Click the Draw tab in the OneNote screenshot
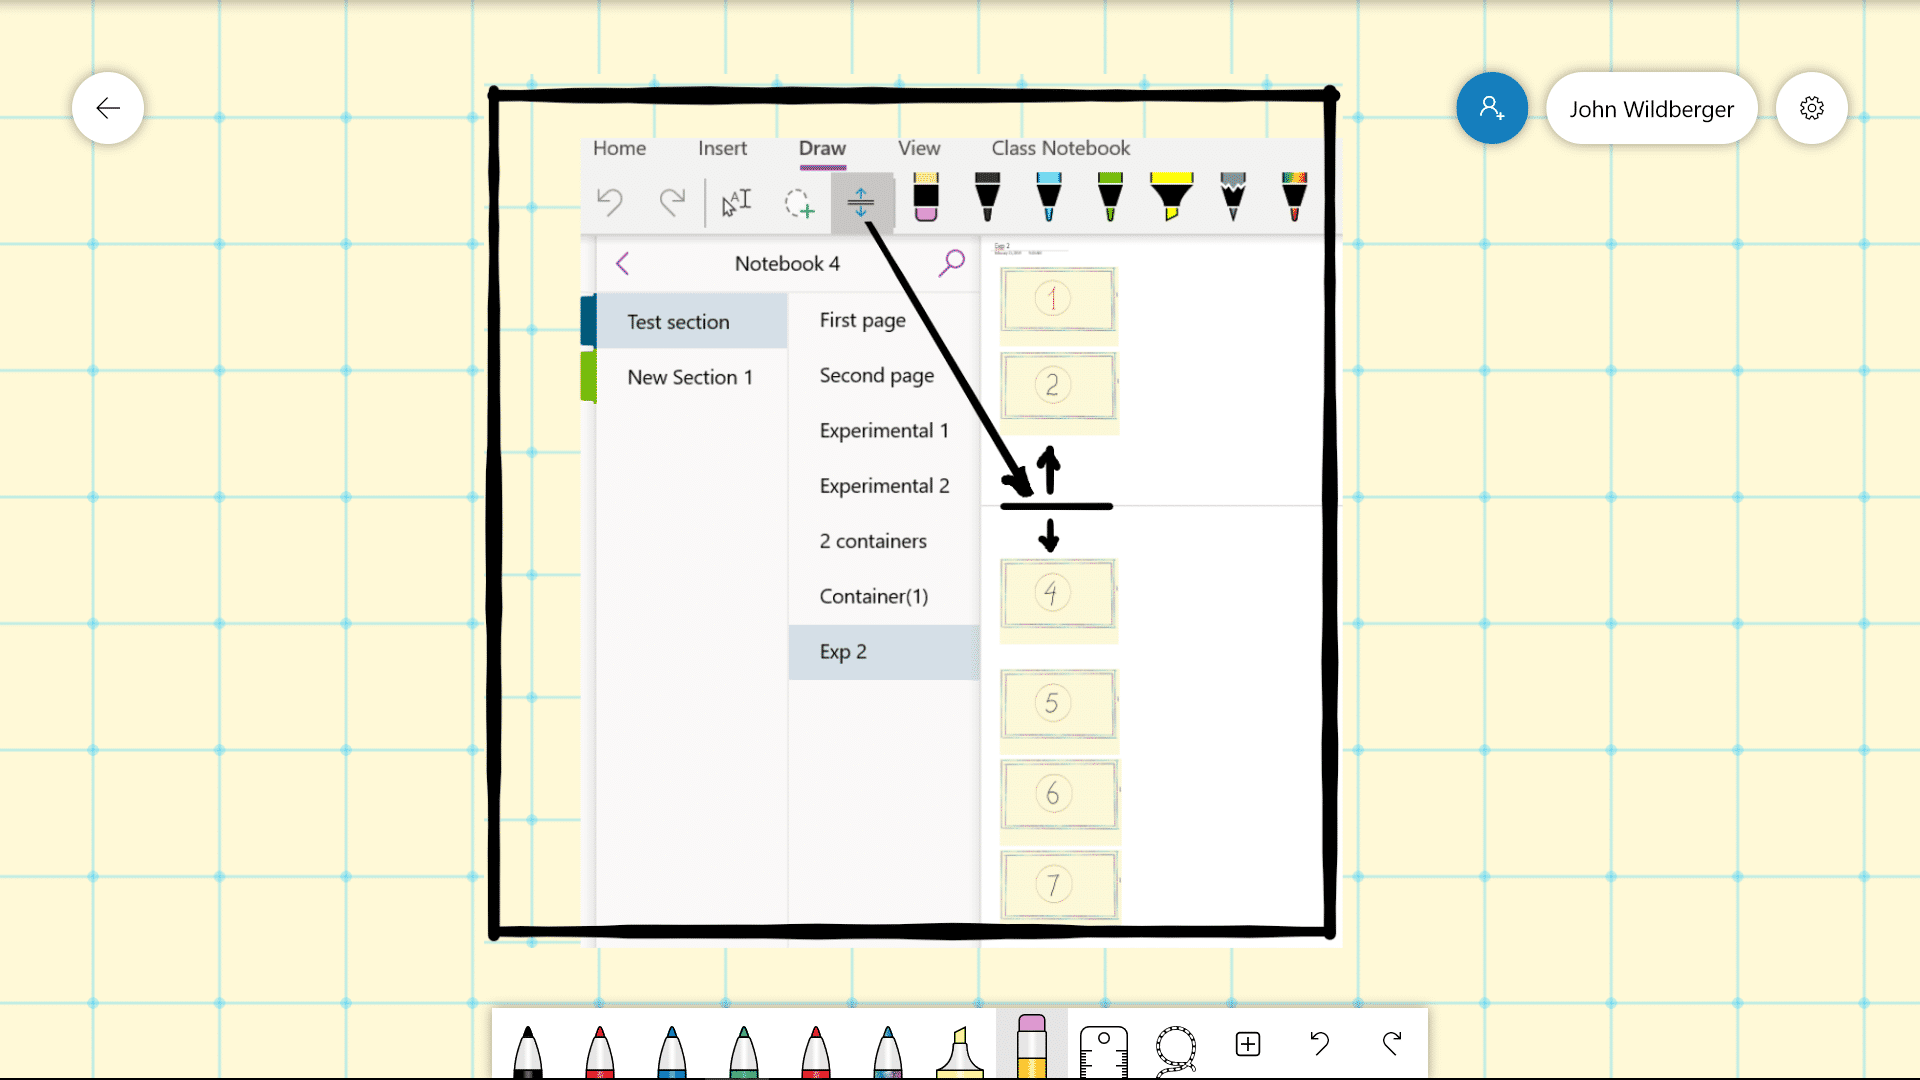 (x=822, y=148)
